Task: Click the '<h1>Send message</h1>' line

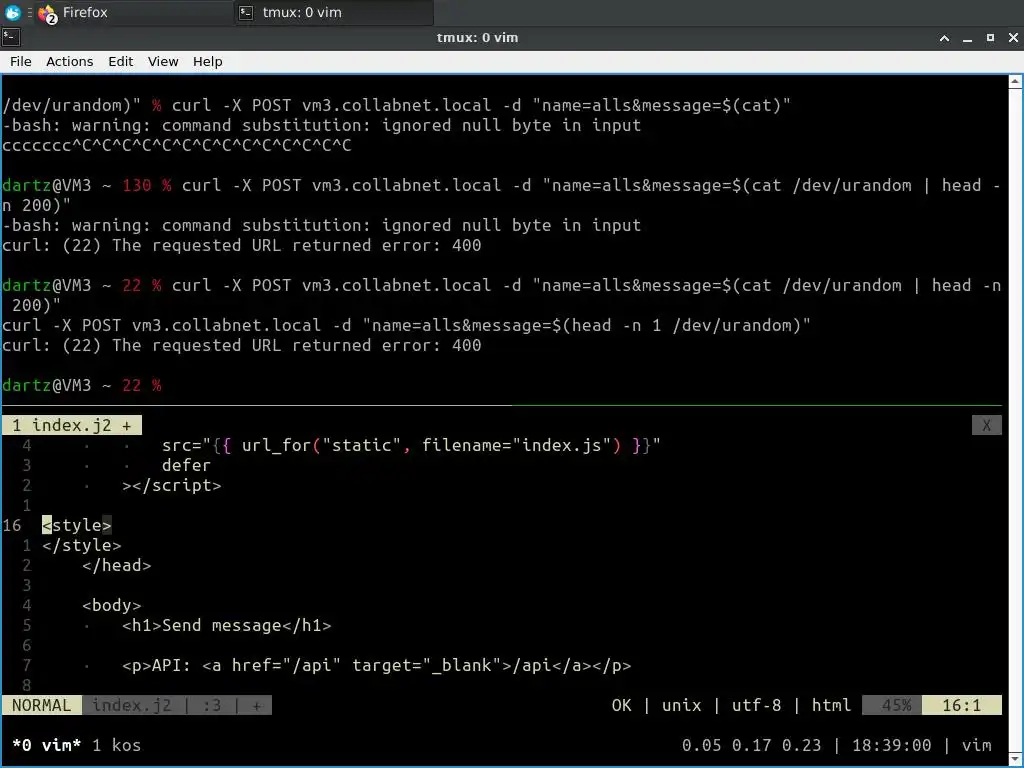Action: pos(227,626)
